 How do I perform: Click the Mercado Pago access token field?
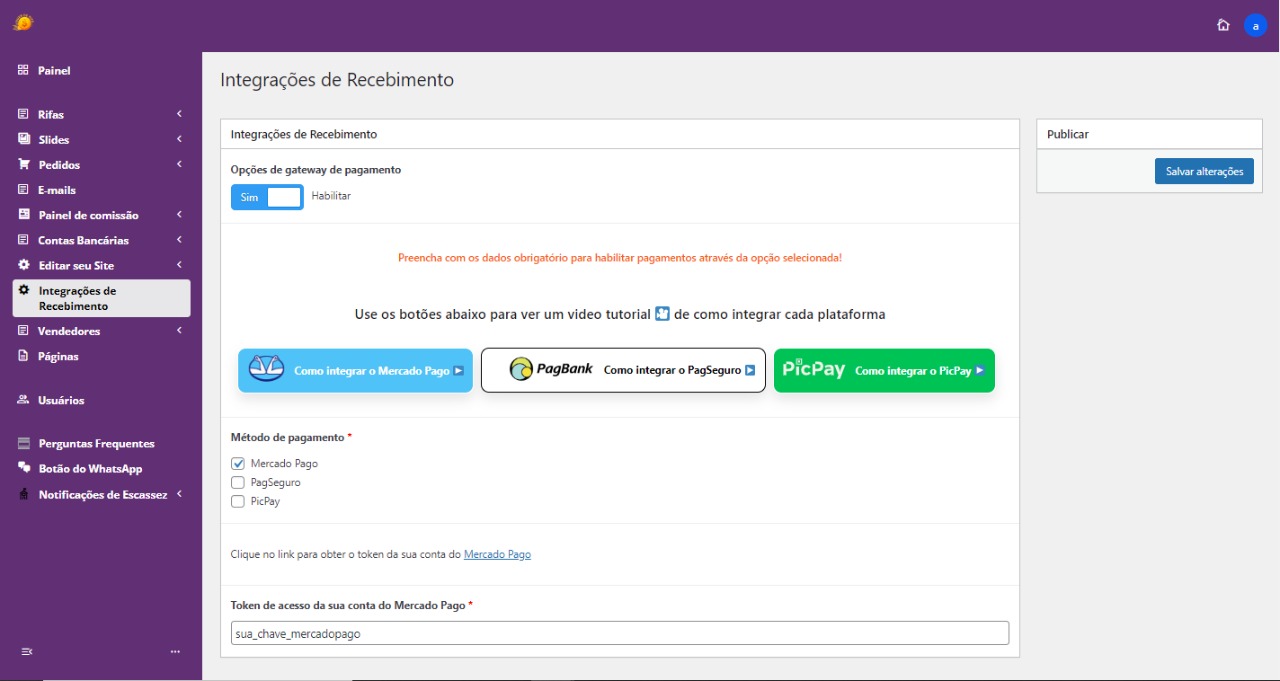tap(619, 634)
